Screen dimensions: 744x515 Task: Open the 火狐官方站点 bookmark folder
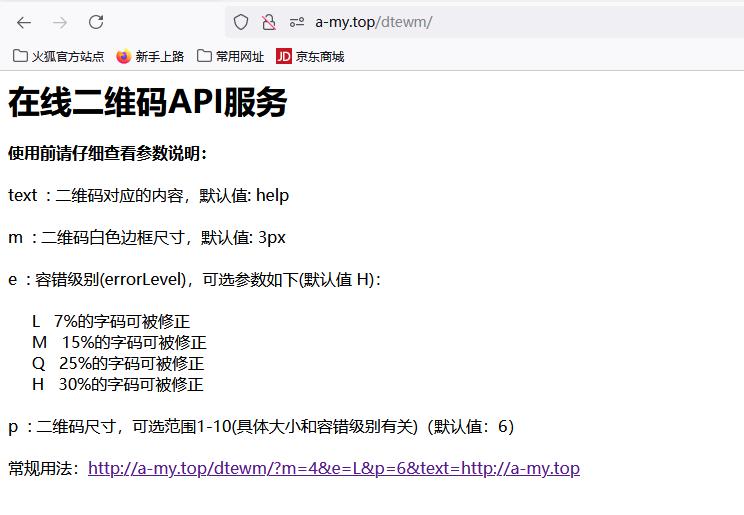pyautogui.click(x=58, y=56)
